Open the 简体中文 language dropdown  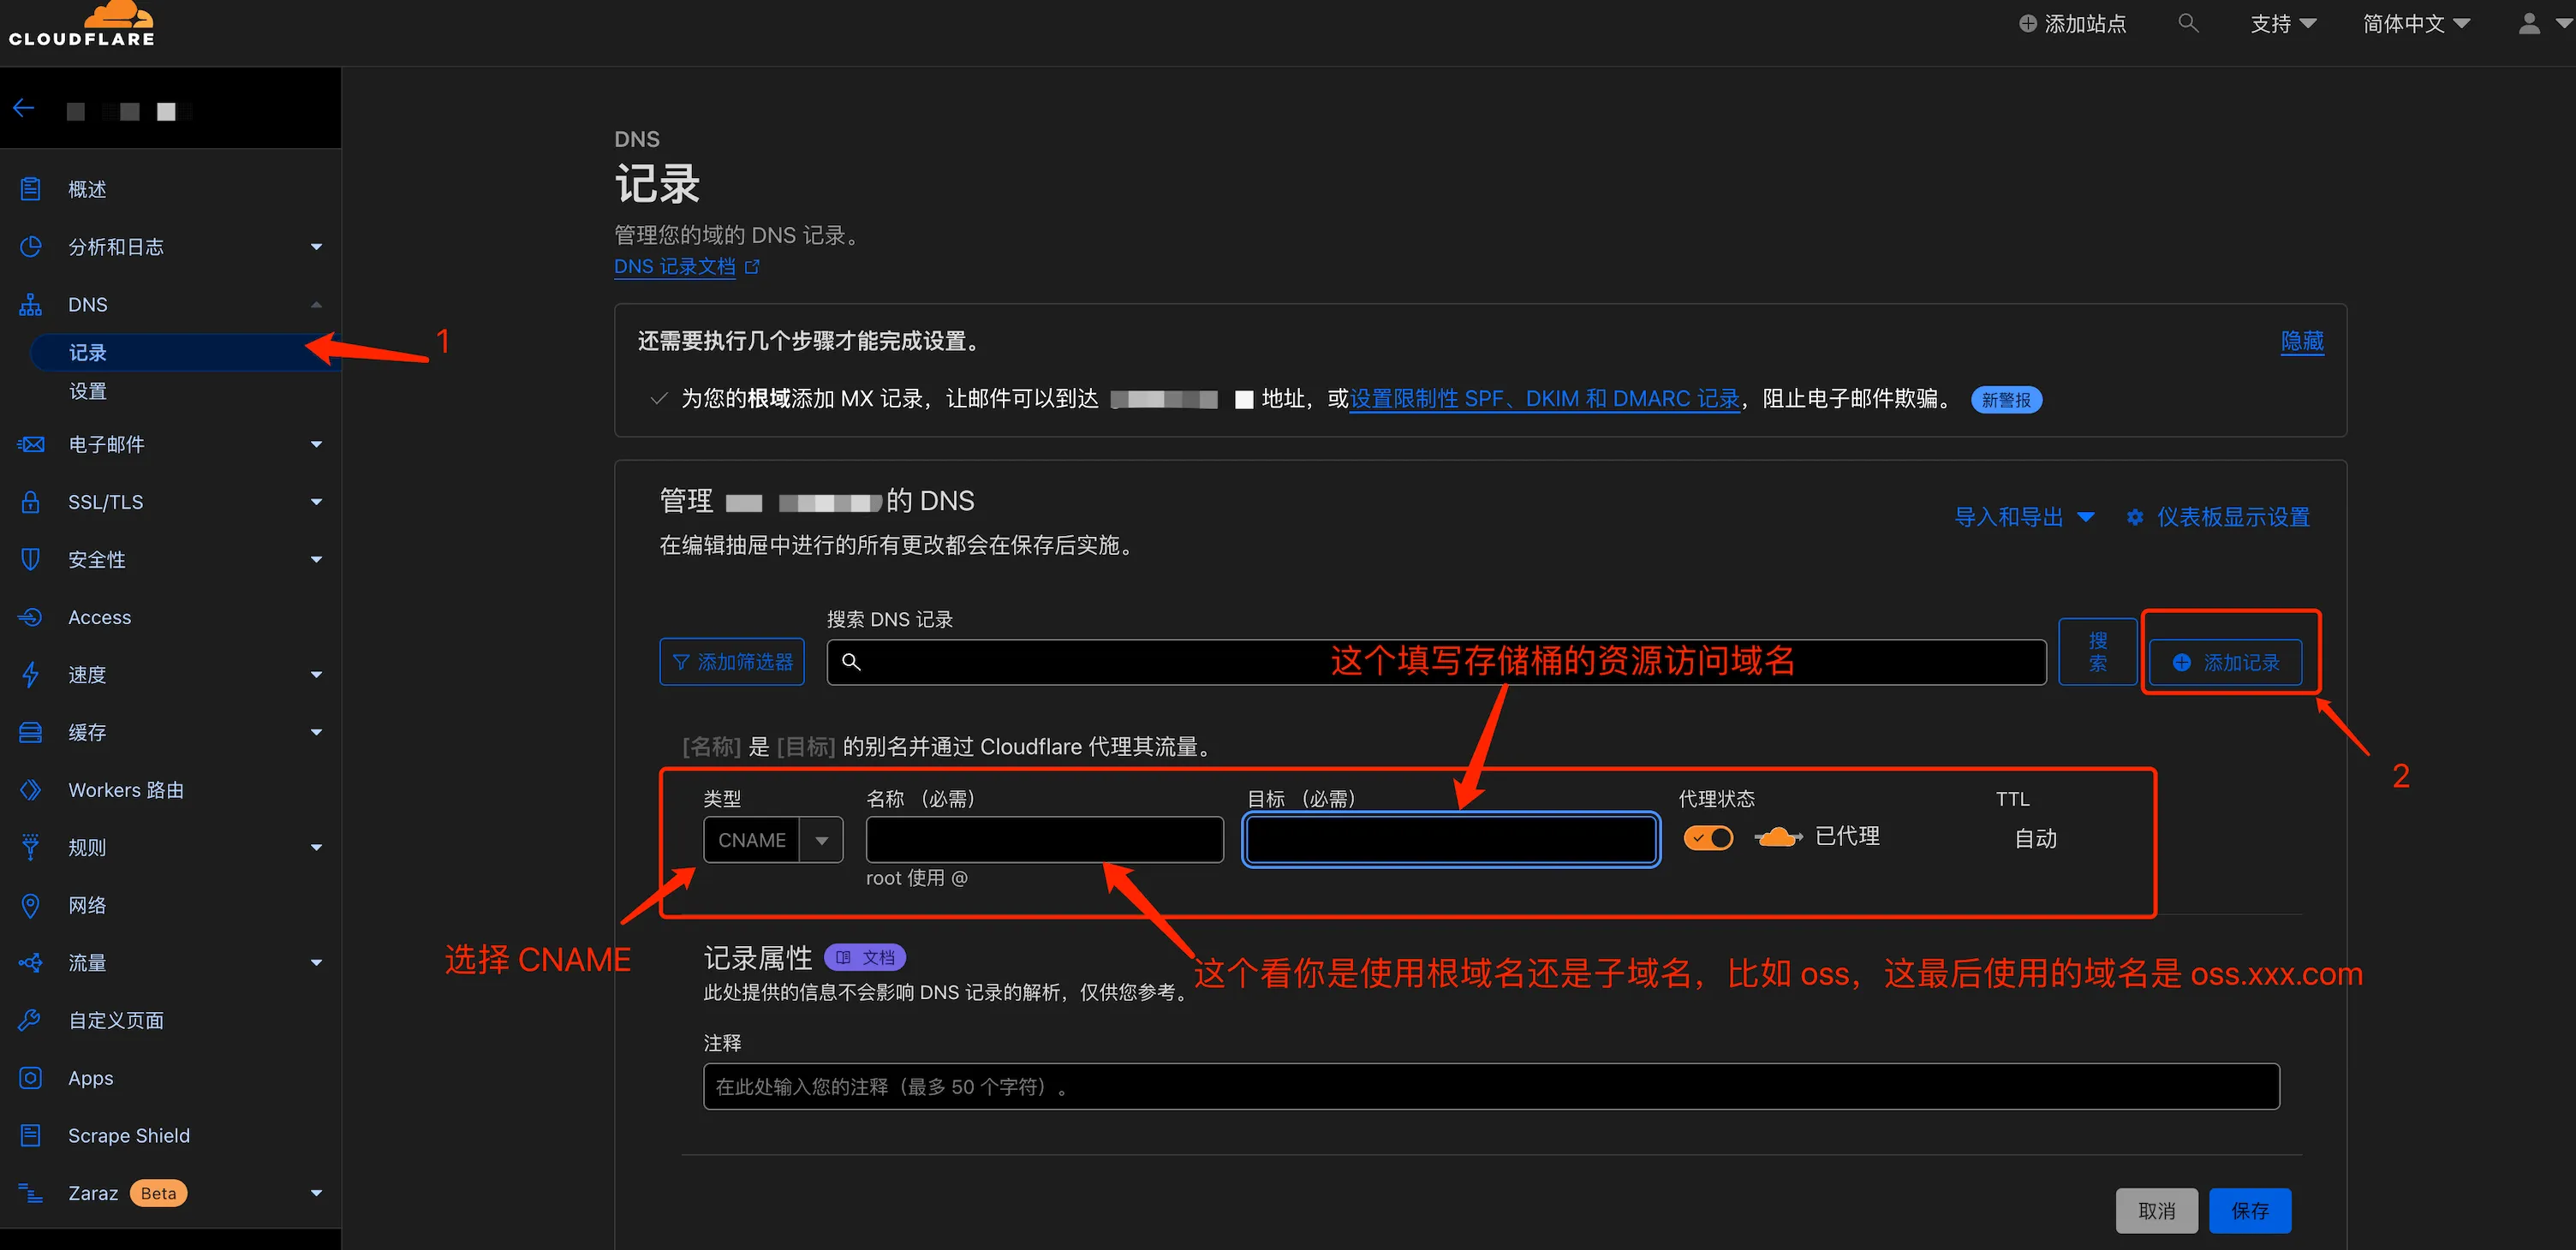click(2416, 24)
